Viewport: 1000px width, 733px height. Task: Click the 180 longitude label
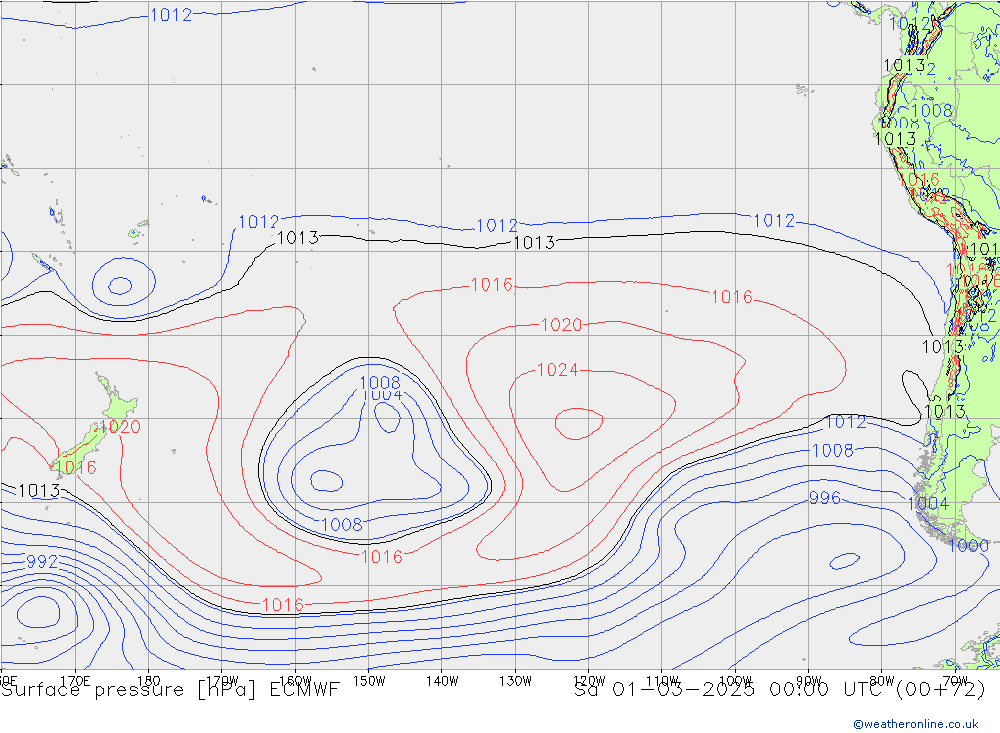pyautogui.click(x=149, y=681)
